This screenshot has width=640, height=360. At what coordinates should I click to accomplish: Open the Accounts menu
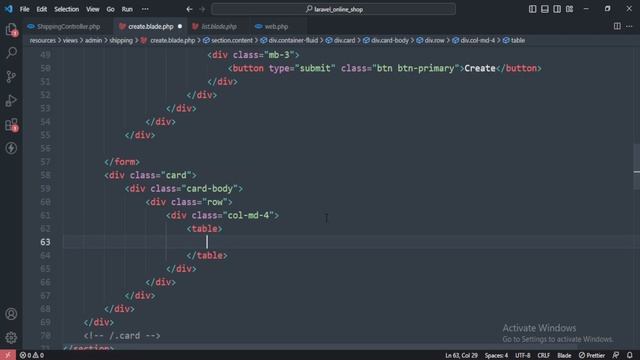(x=11, y=314)
